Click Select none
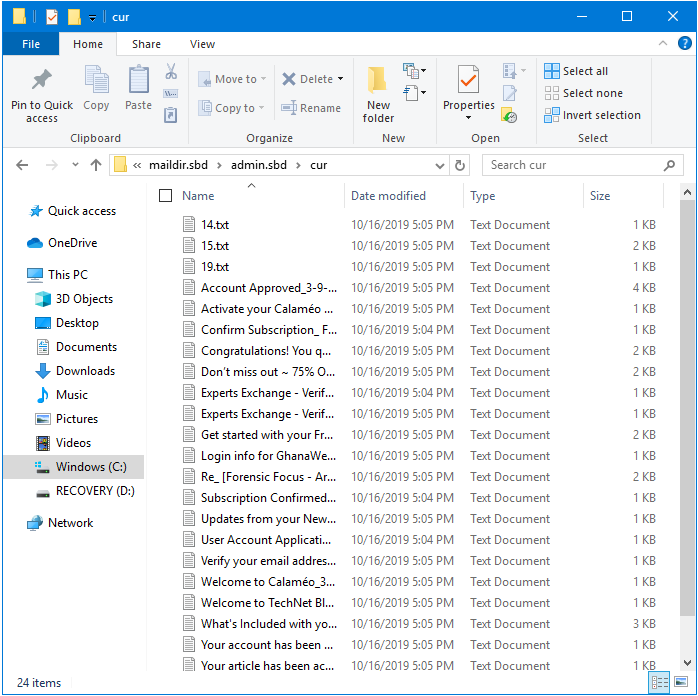The image size is (698, 696). (584, 93)
